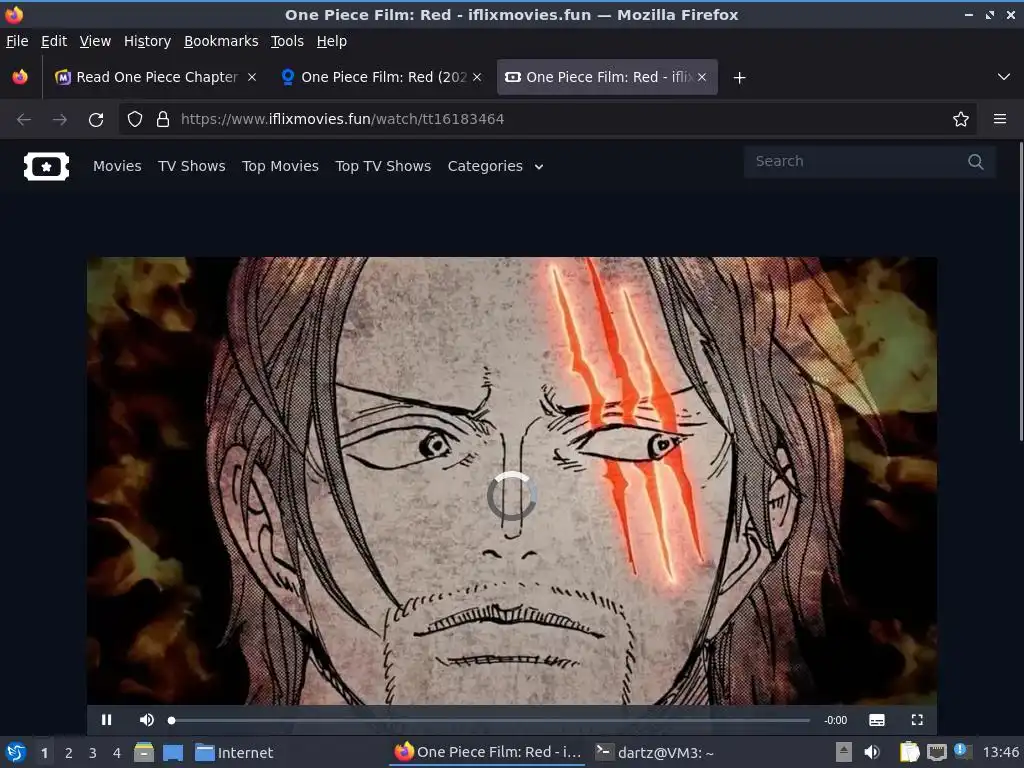Expand the Categories dropdown
The image size is (1024, 768).
495,166
